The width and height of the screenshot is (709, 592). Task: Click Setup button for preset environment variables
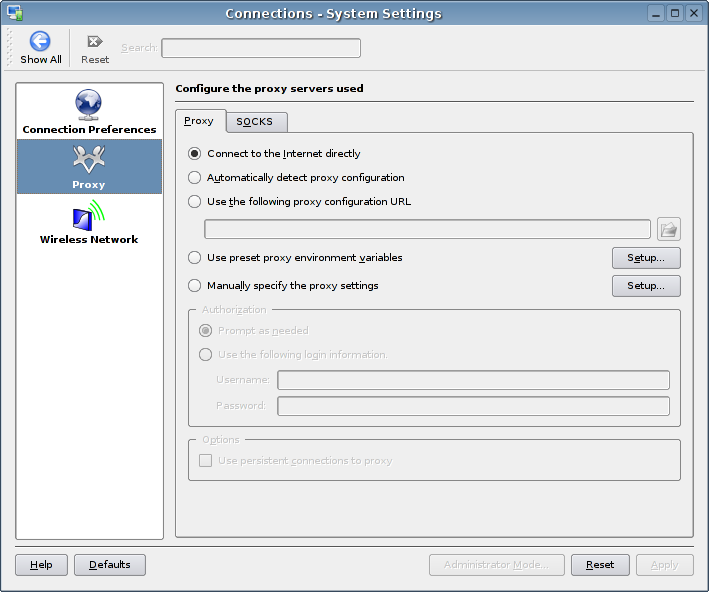[646, 258]
